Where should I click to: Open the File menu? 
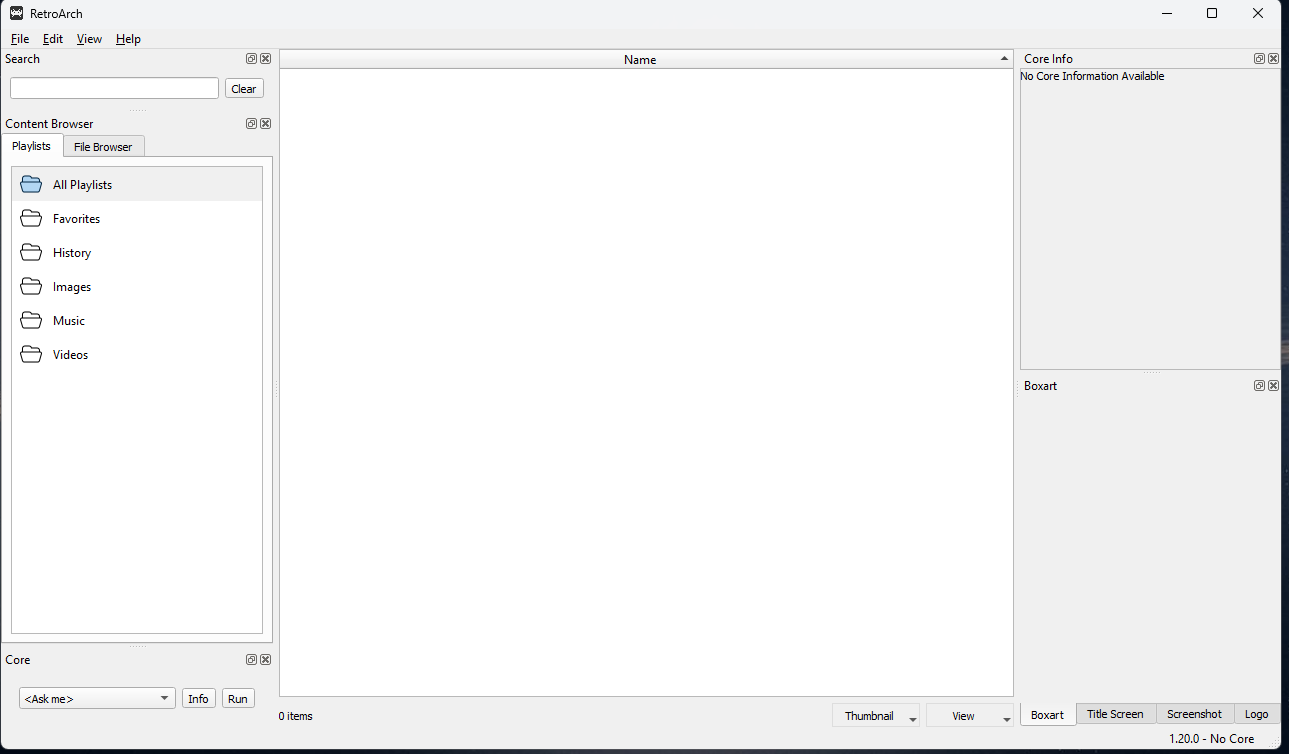(x=20, y=39)
